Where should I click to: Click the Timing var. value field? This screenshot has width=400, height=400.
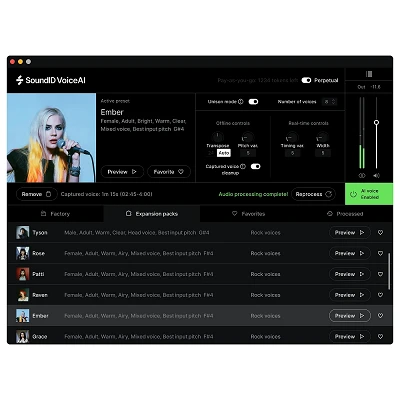point(292,153)
